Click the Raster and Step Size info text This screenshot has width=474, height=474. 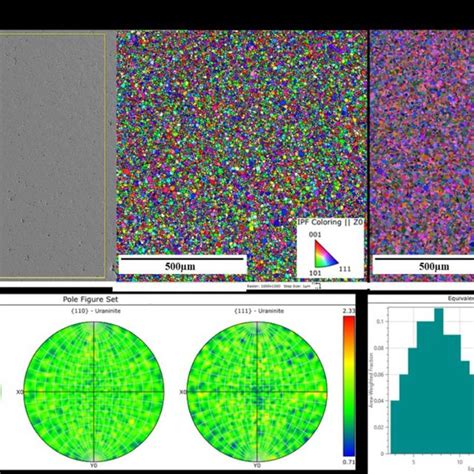click(x=279, y=286)
